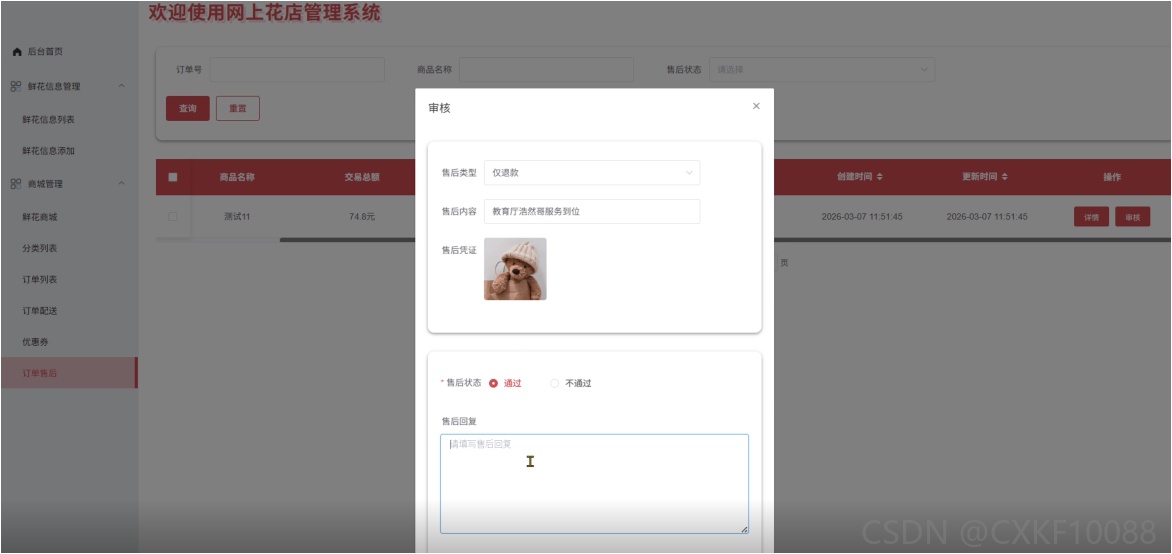The image size is (1172, 554).
Task: Open 后台首页 from sidebar
Action: tap(45, 52)
